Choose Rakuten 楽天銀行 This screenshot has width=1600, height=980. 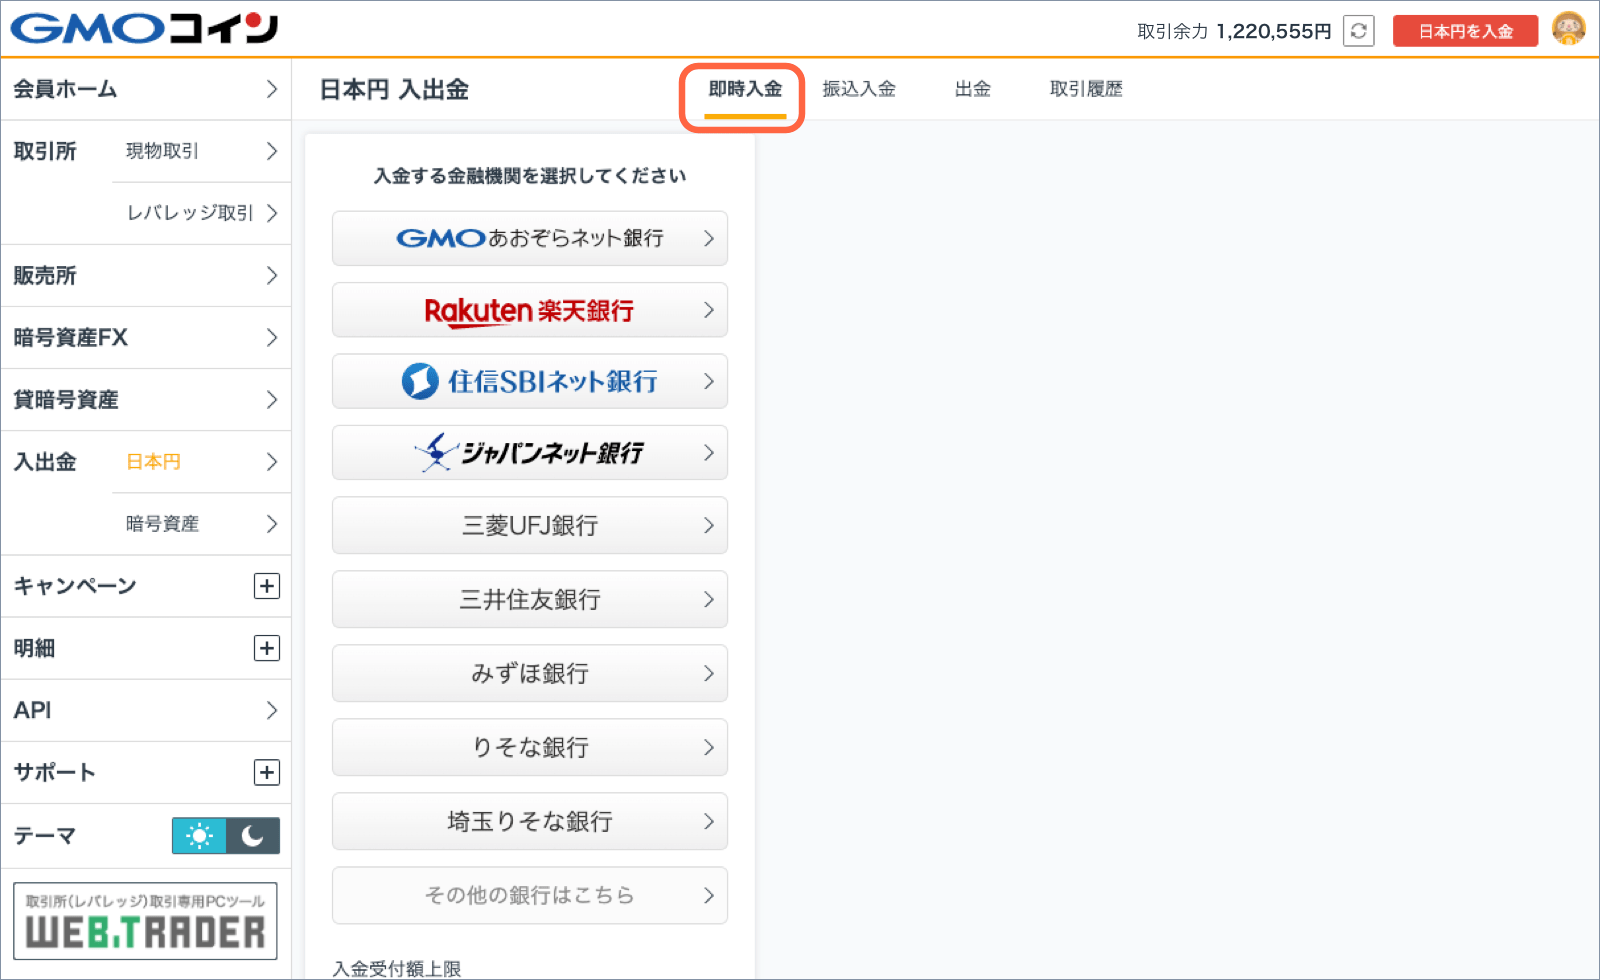pyautogui.click(x=530, y=310)
